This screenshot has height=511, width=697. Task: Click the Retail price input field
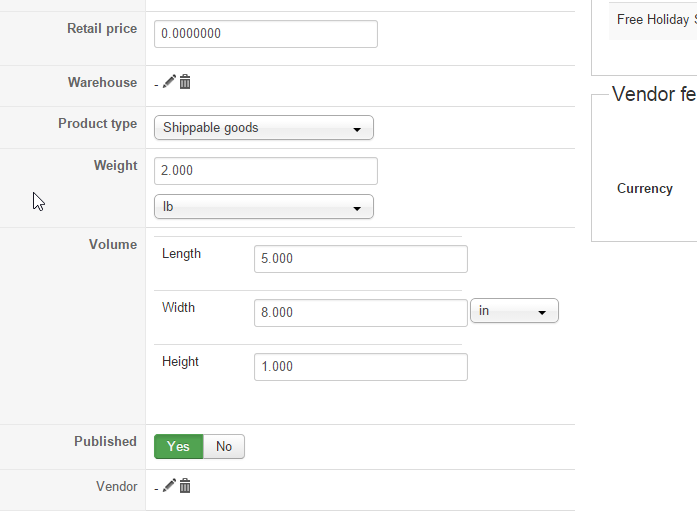(x=266, y=34)
